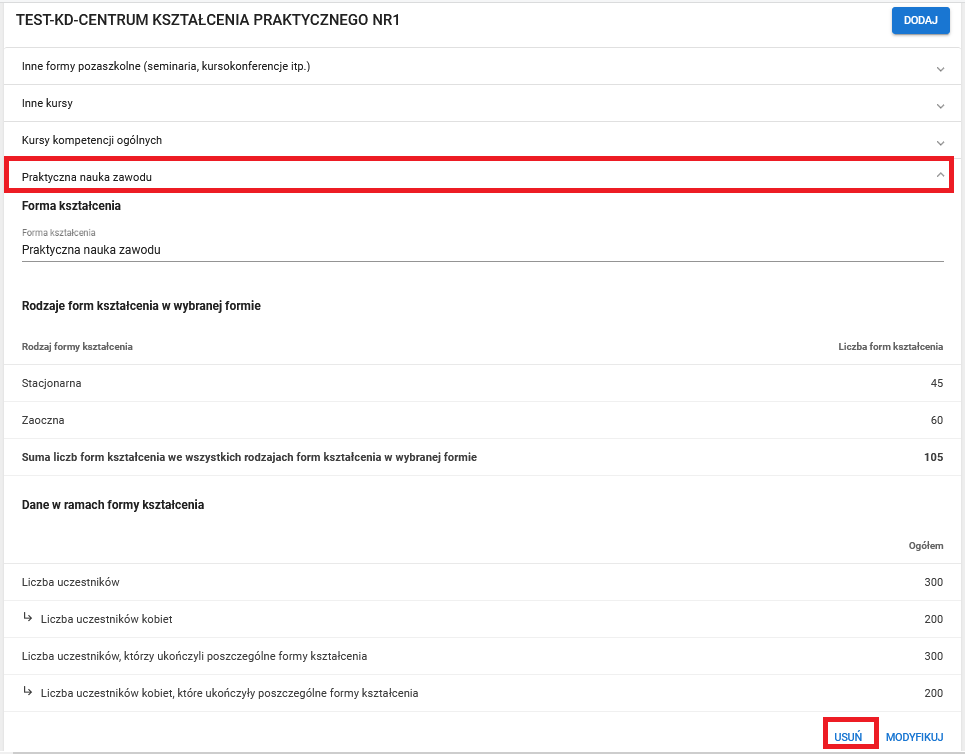The width and height of the screenshot is (965, 754).
Task: Expand chevron for Inne formy pozaszkolne
Action: 940,68
